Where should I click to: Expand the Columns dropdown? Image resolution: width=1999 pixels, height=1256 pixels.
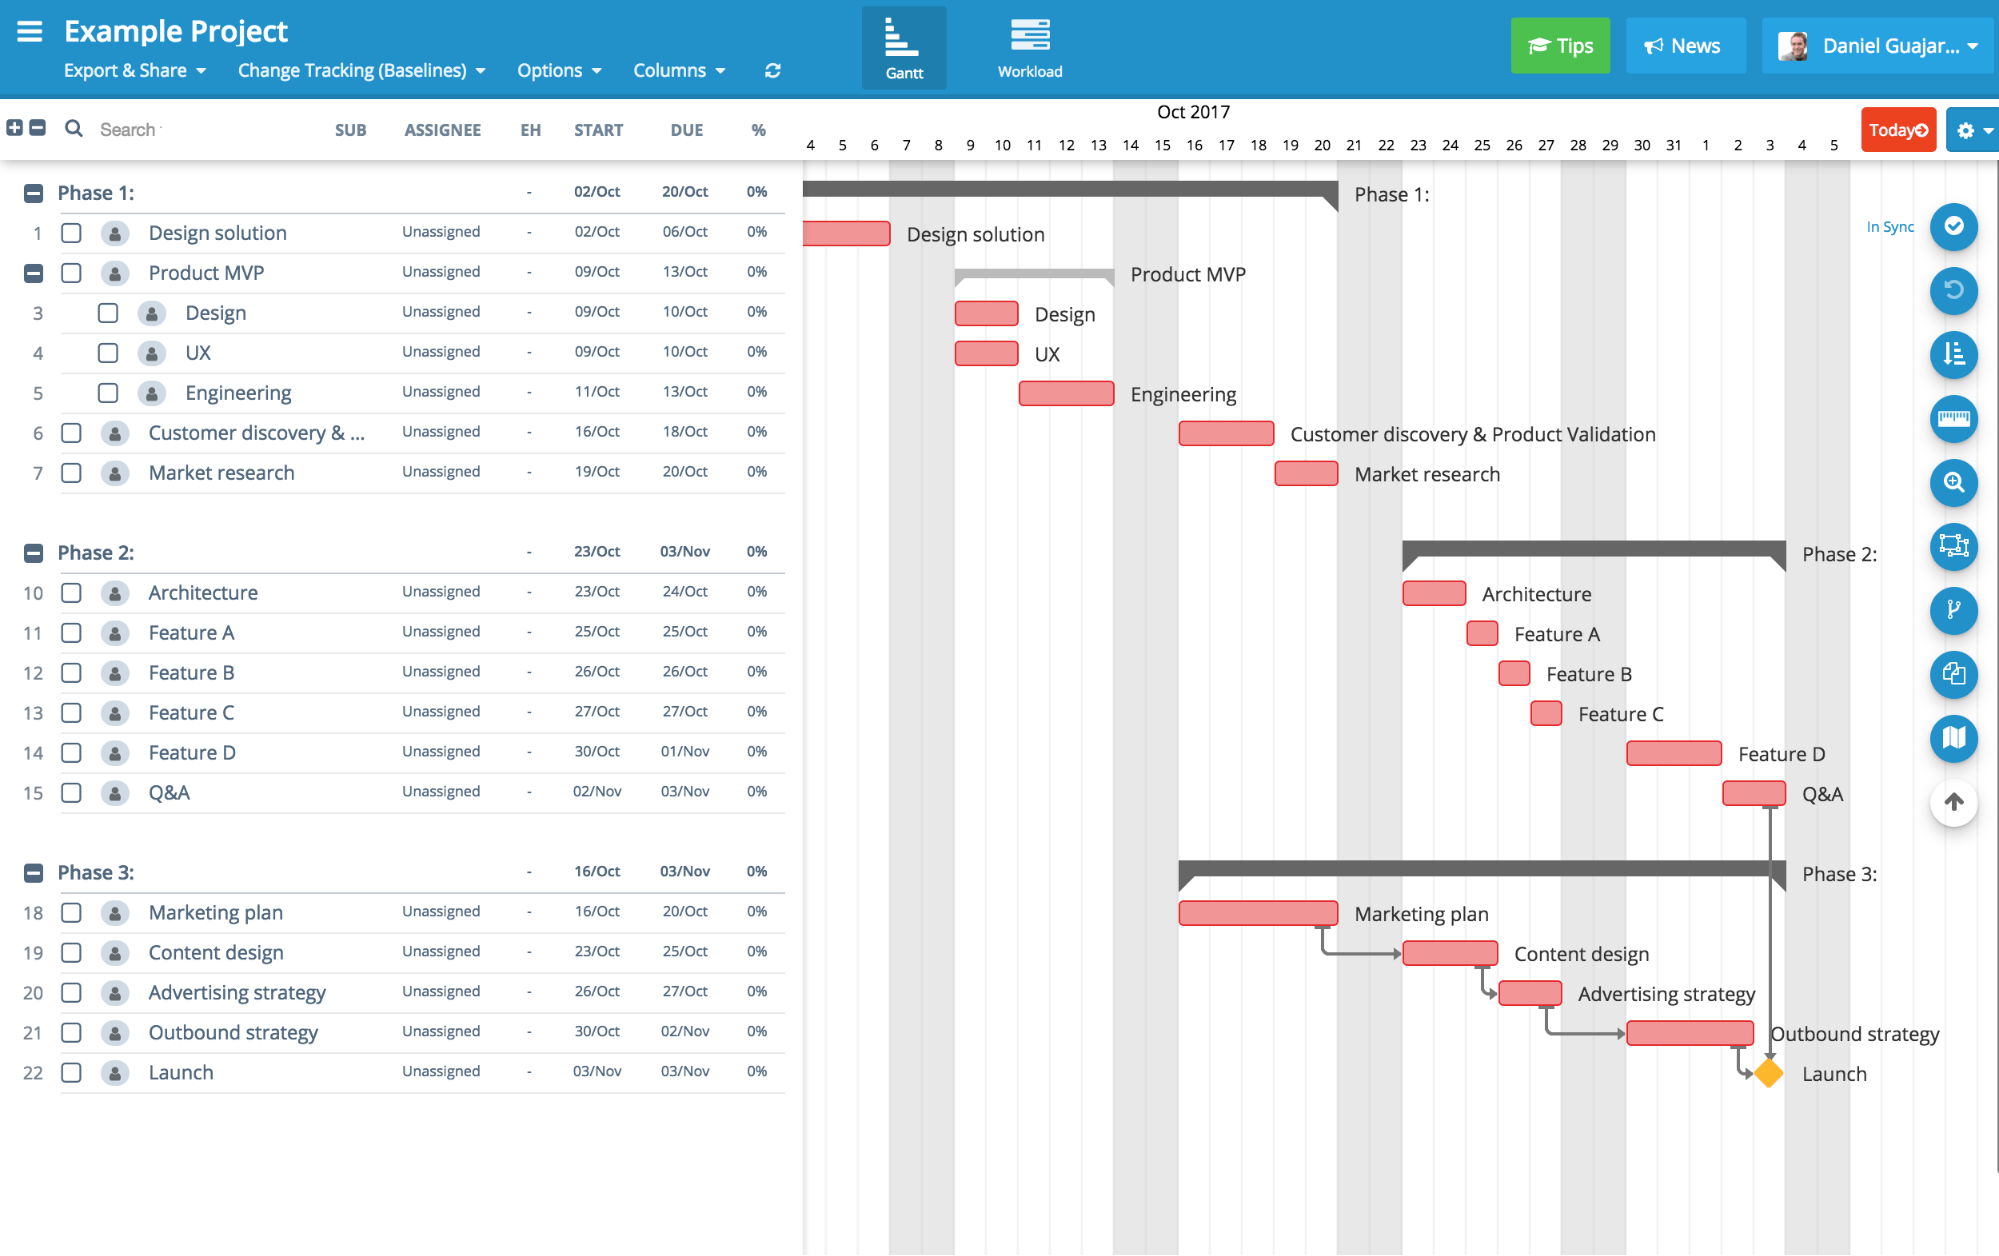[x=675, y=68]
